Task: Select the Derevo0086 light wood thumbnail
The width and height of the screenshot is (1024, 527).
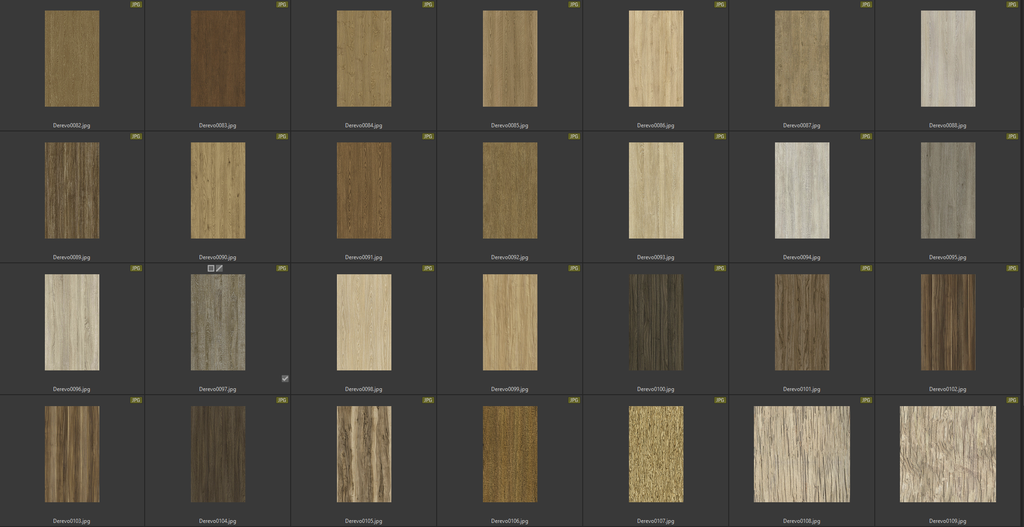Action: [656, 58]
